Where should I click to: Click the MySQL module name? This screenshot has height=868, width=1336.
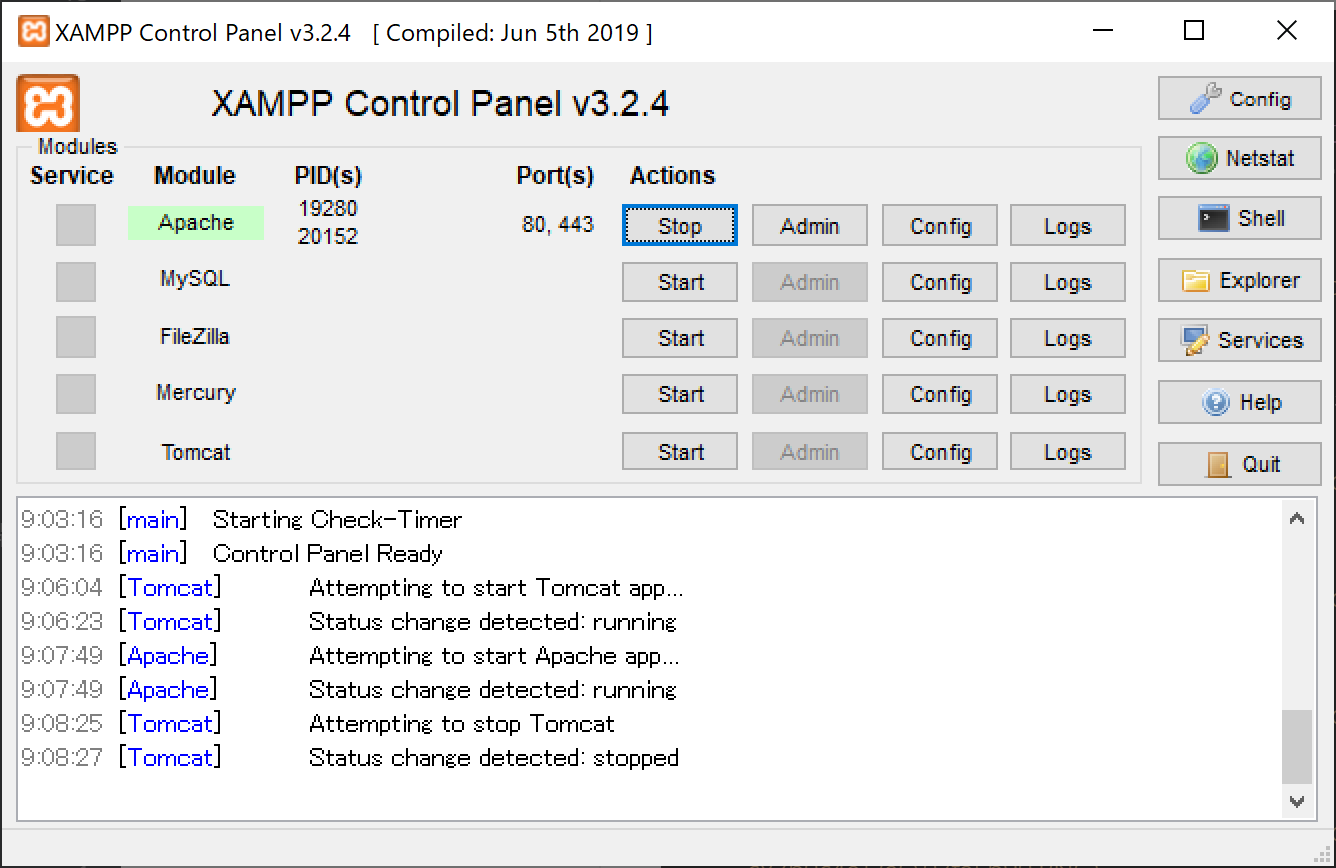point(195,278)
